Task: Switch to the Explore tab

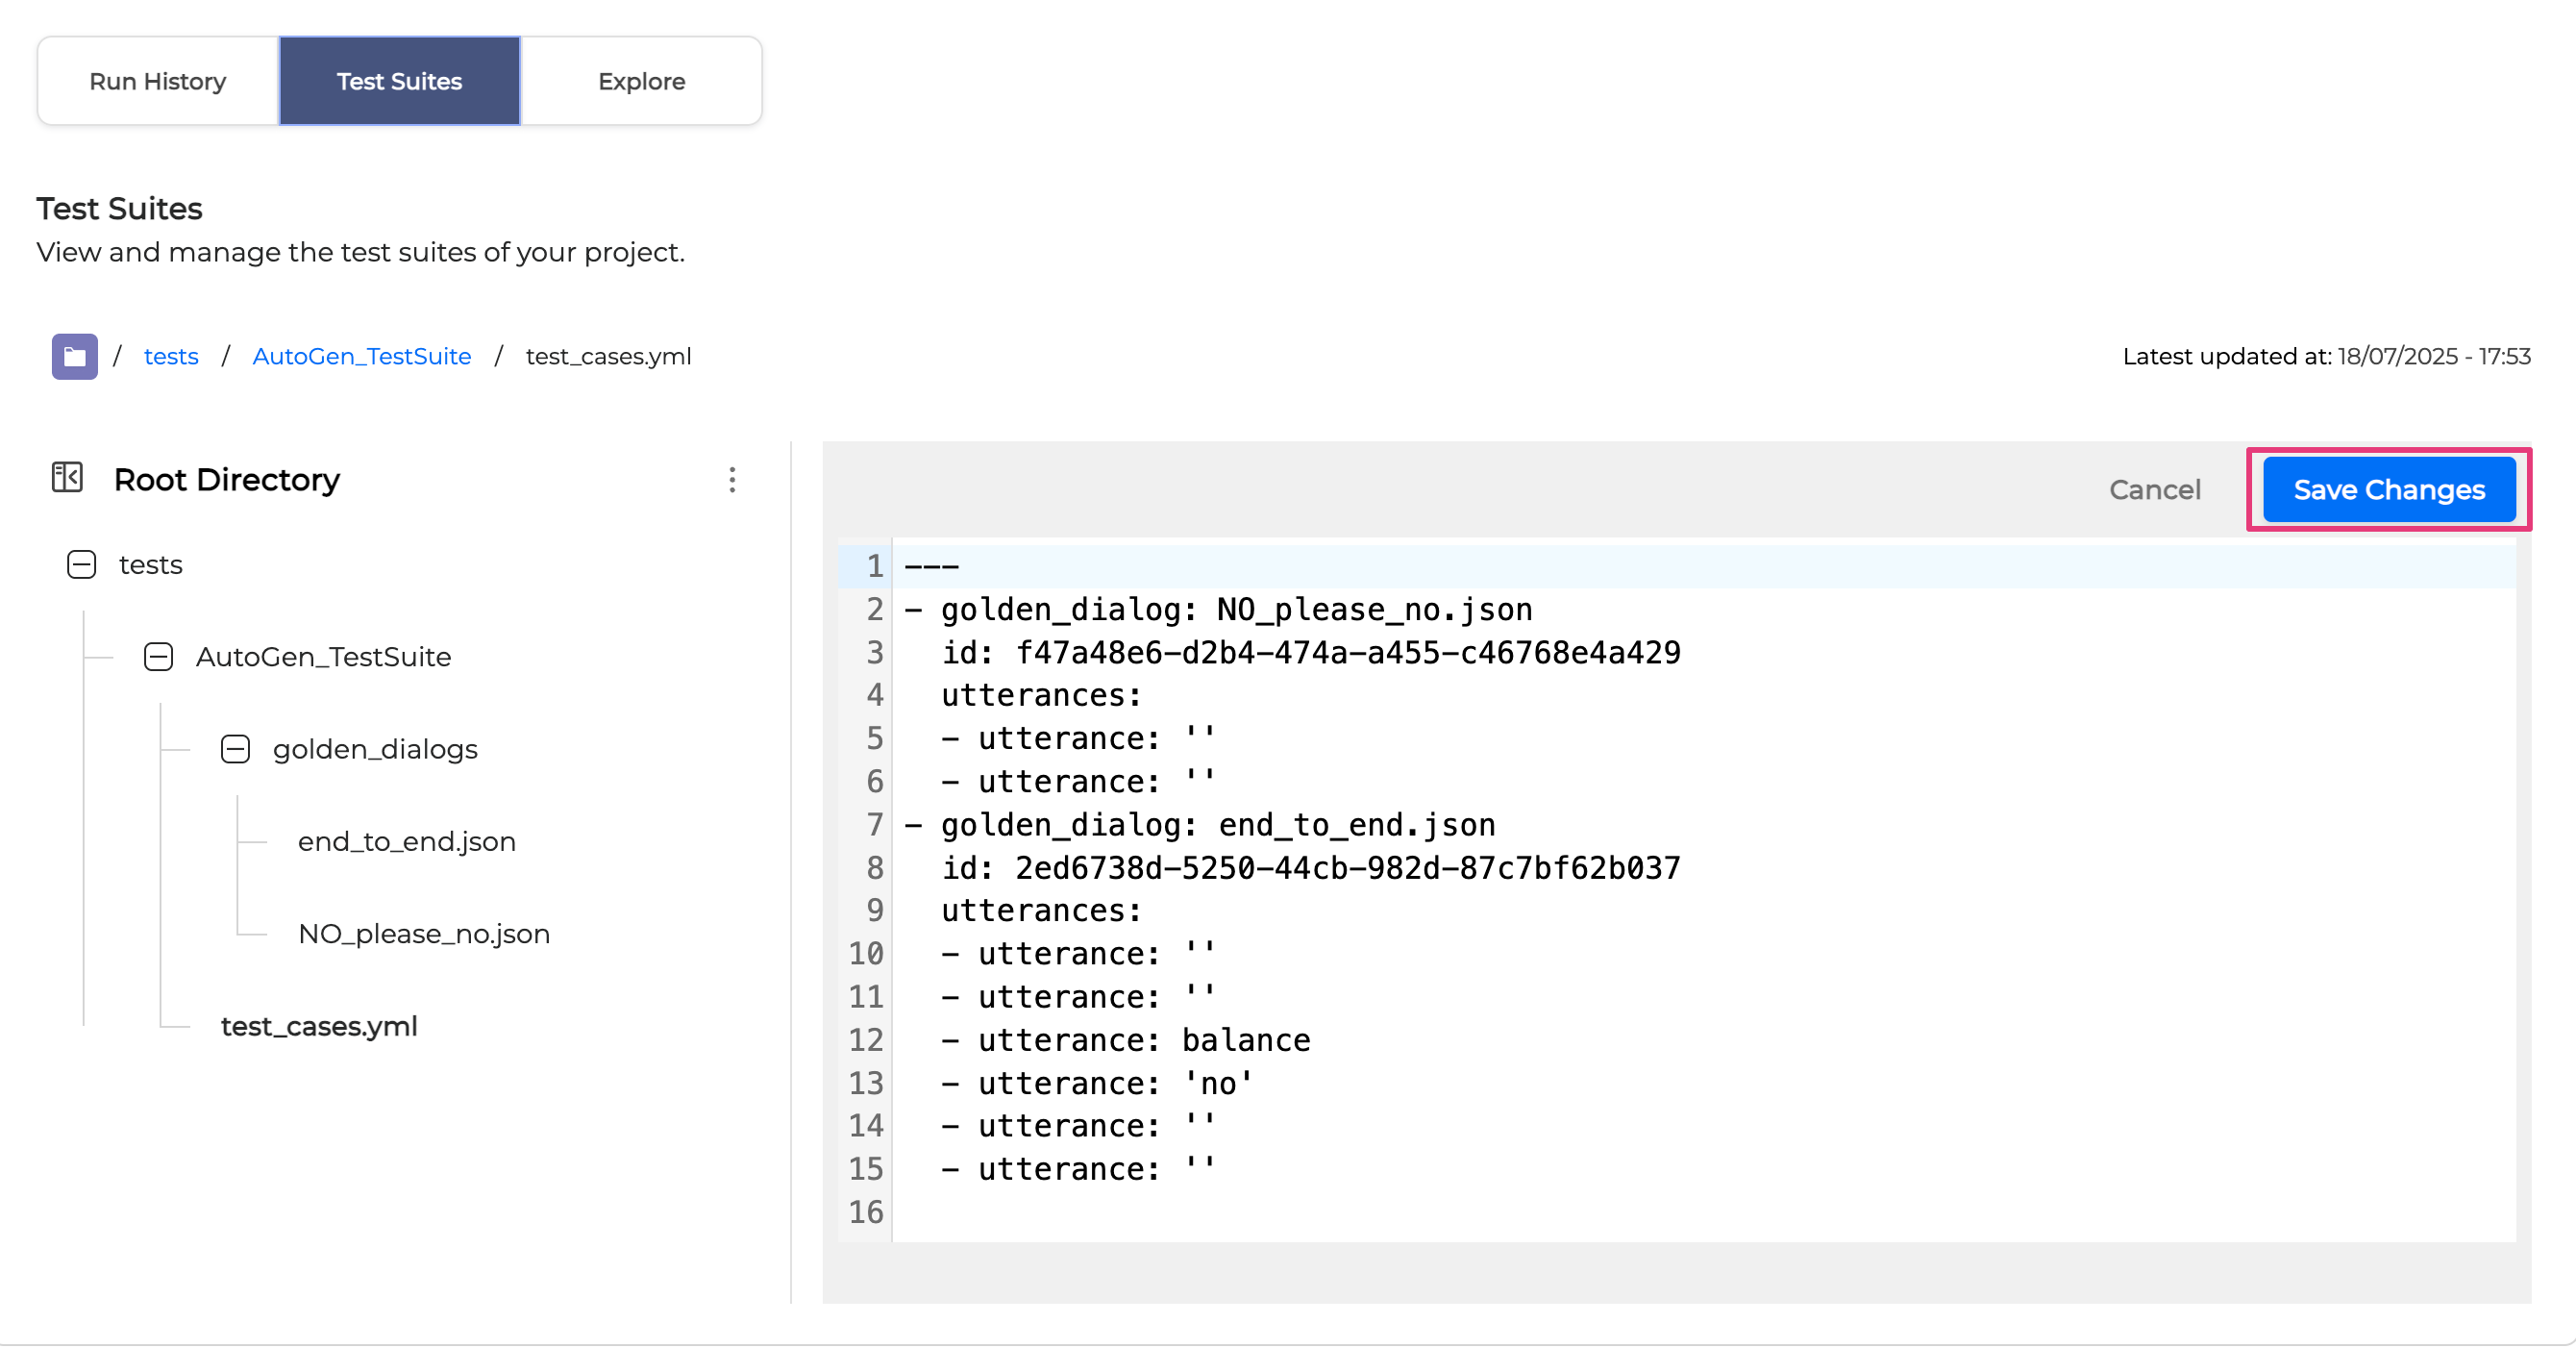Action: [x=641, y=81]
